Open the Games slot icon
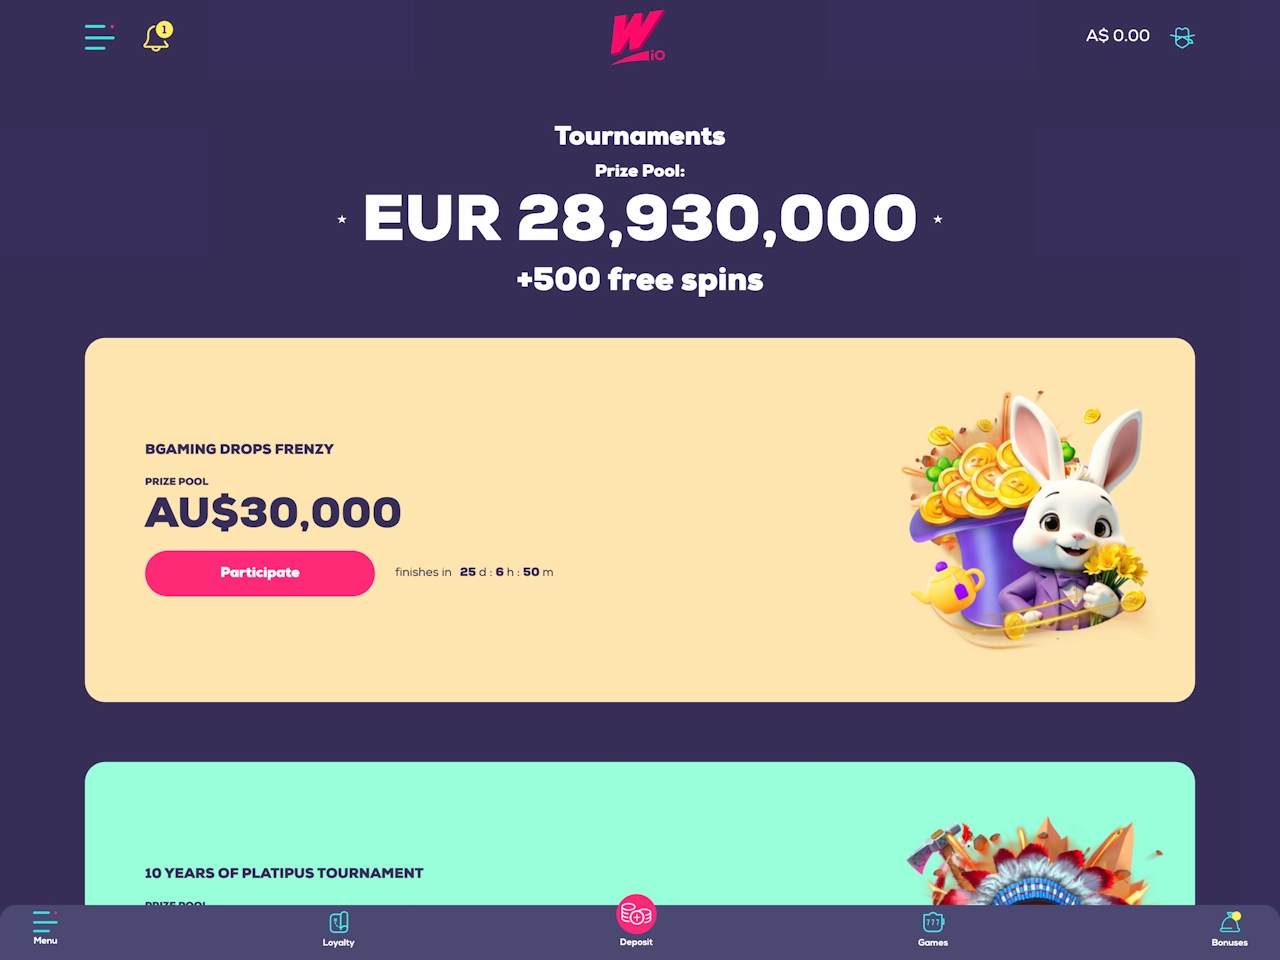 click(x=933, y=921)
